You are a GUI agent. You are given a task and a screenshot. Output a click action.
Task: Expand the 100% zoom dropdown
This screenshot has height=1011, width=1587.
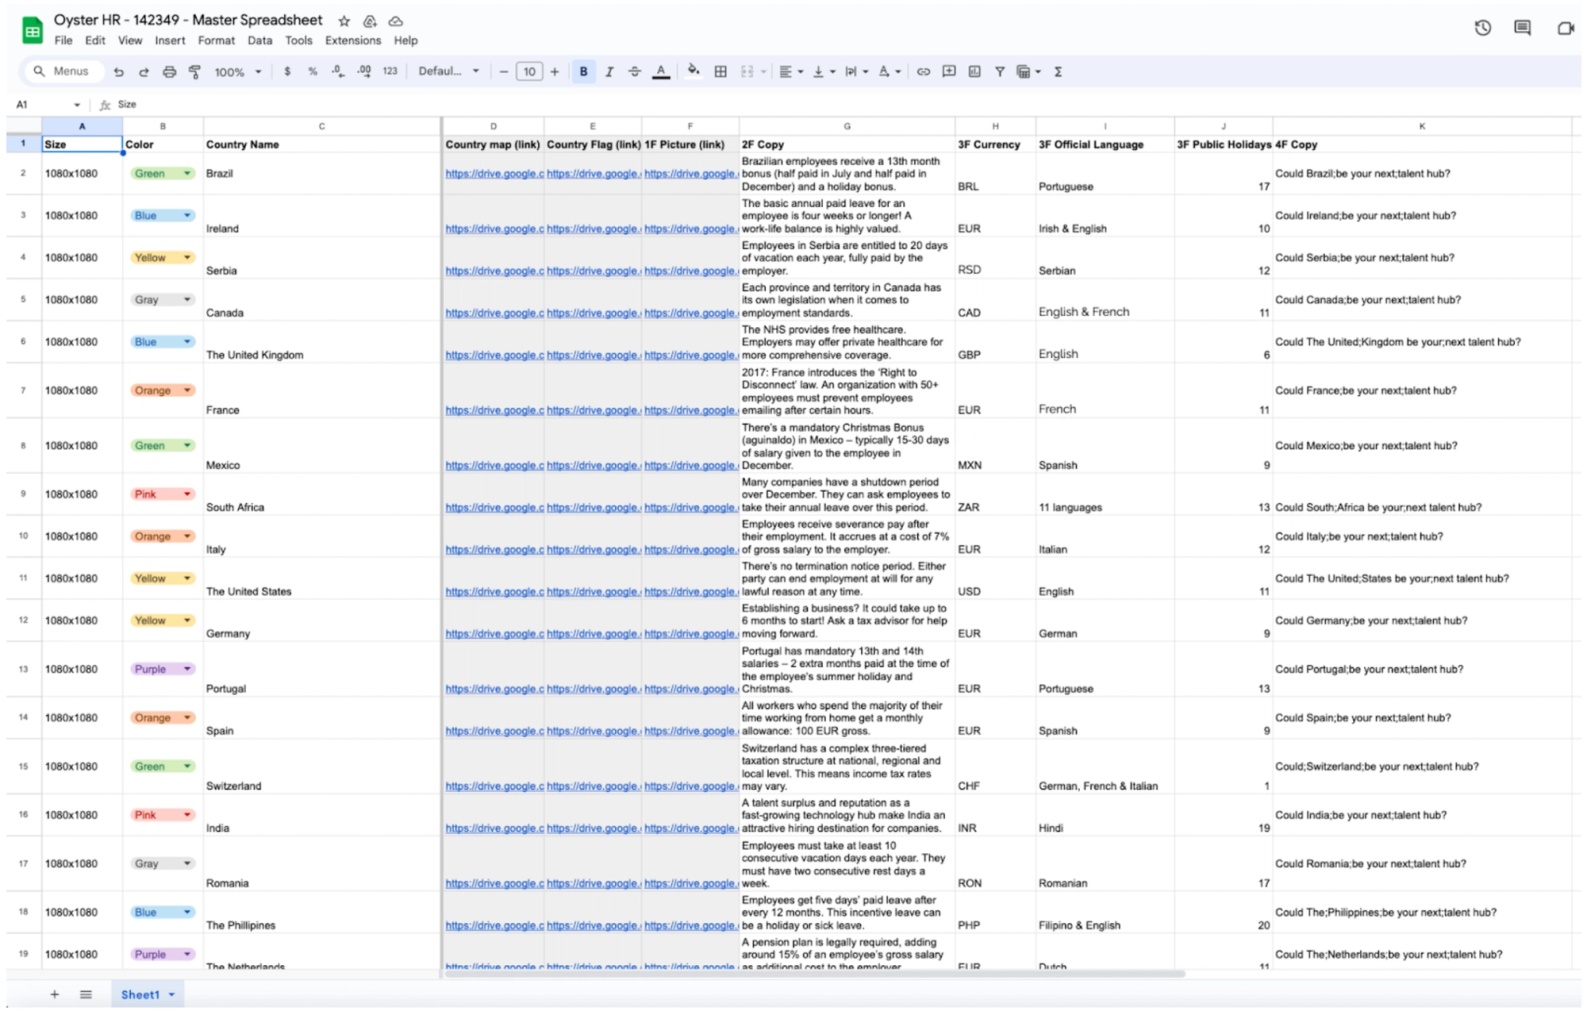click(x=238, y=72)
